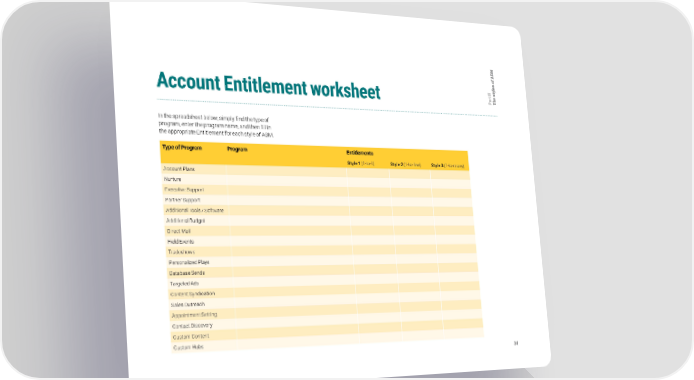Click the Nurture row label

click(172, 179)
